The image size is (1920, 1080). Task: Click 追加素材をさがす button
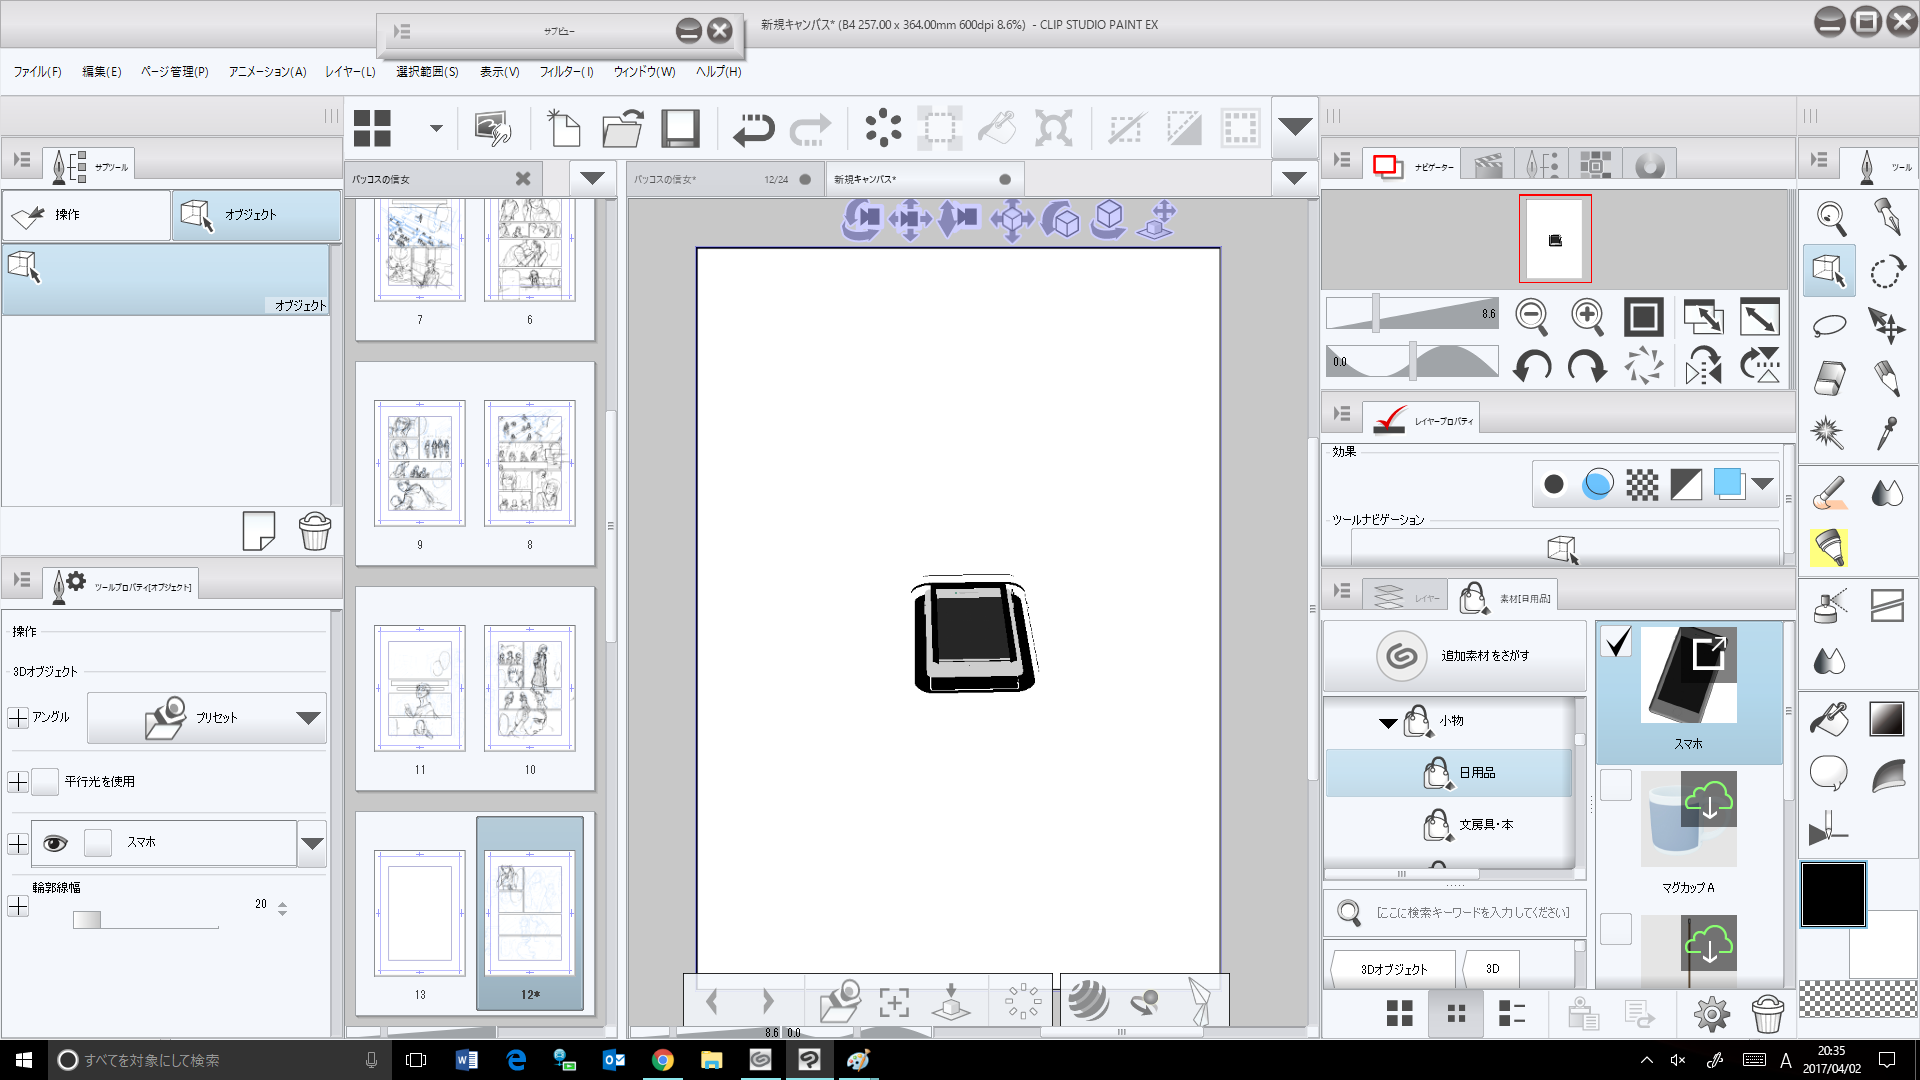click(1454, 656)
